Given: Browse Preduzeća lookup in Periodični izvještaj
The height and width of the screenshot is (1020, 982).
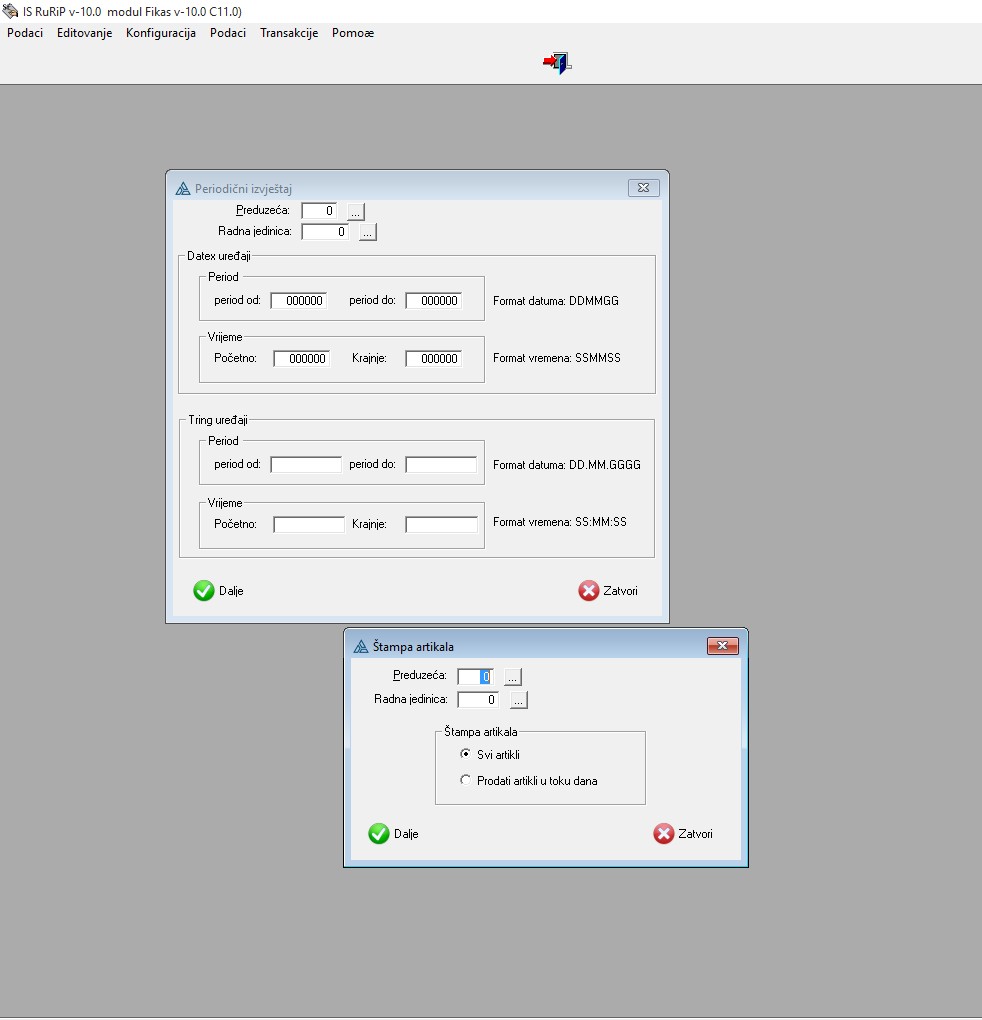Looking at the screenshot, I should coord(356,211).
